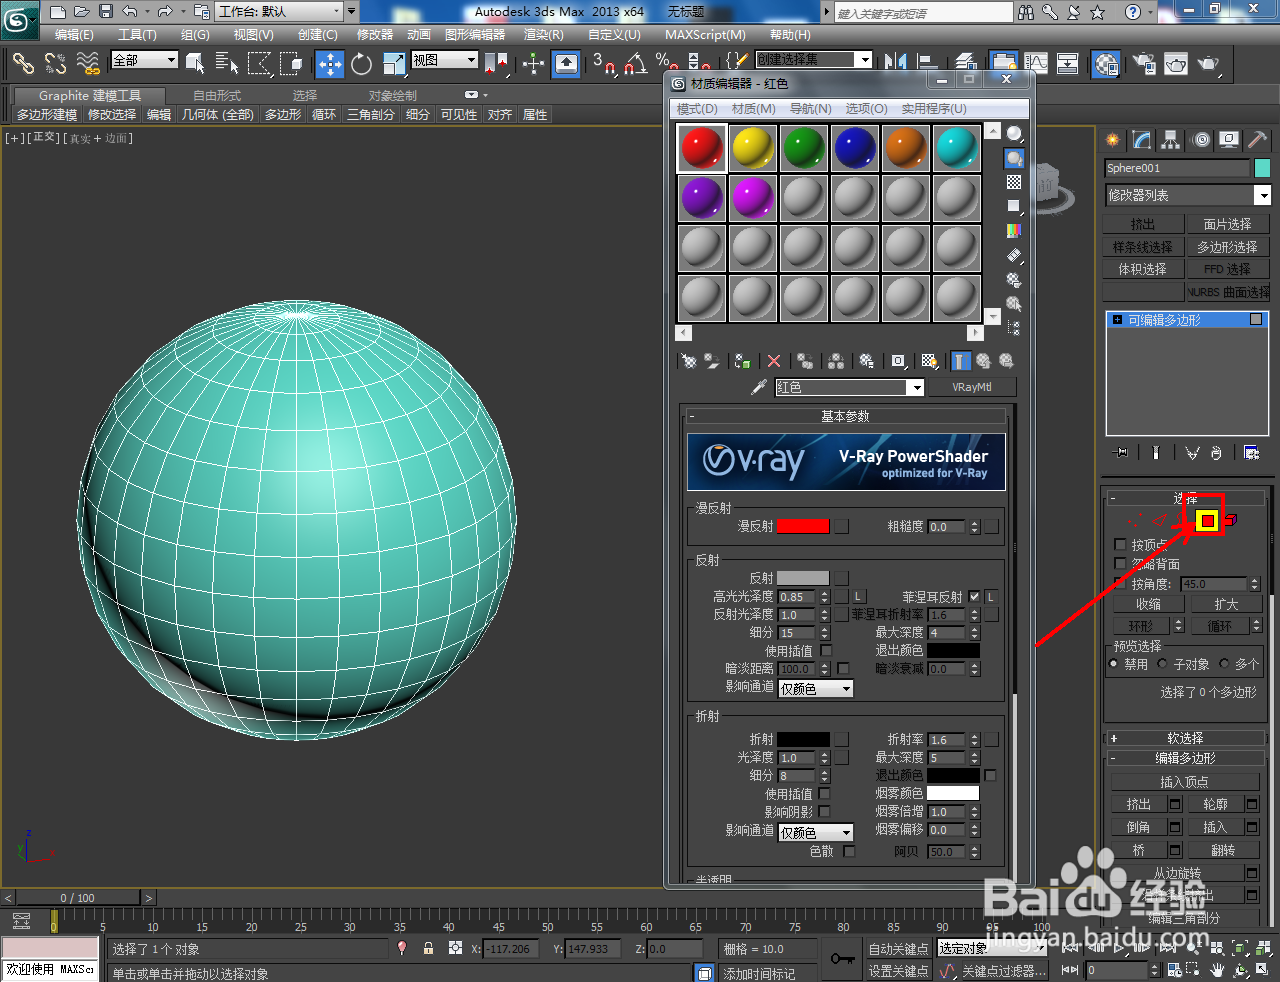Select the Polygon sub-object level icon
This screenshot has height=982, width=1280.
pyautogui.click(x=1208, y=521)
